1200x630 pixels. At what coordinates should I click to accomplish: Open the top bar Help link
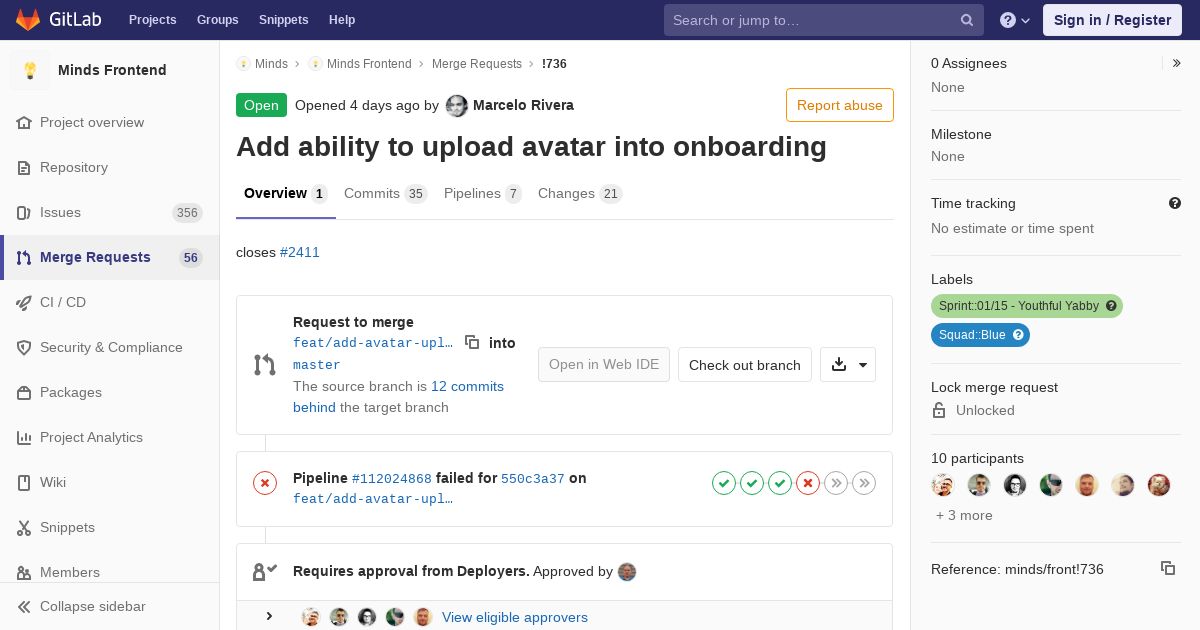click(342, 20)
